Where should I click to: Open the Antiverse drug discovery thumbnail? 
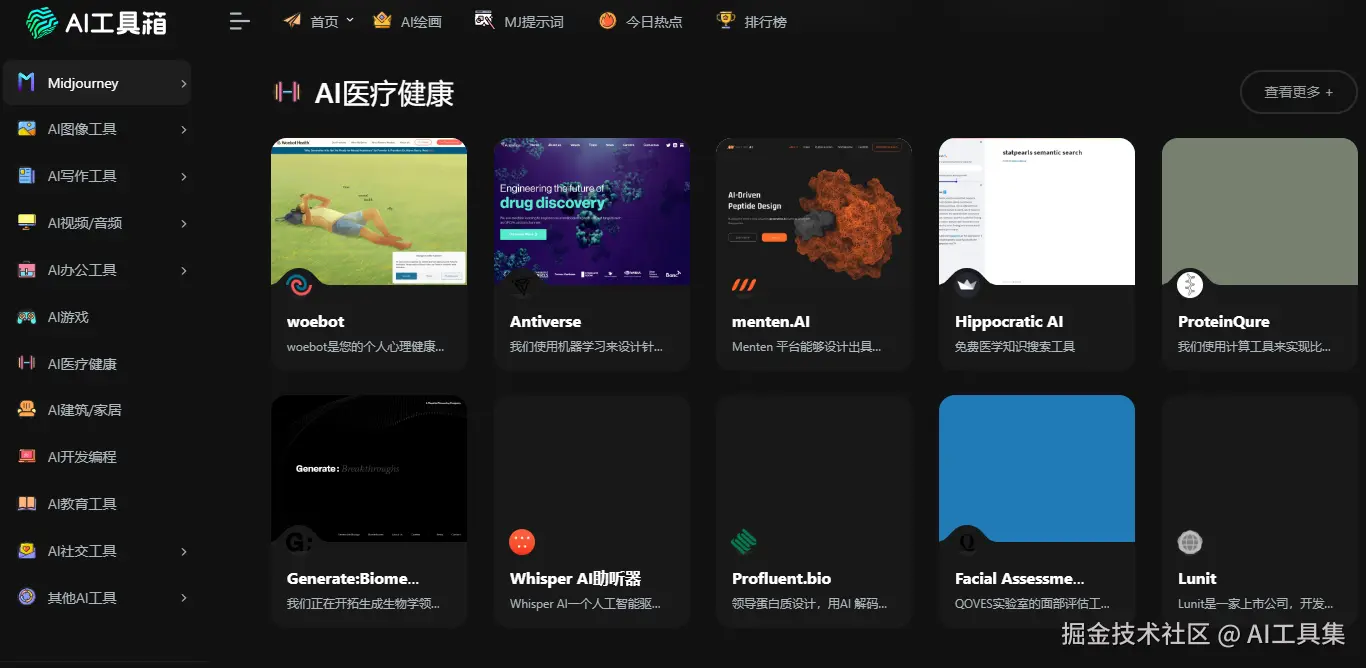[x=592, y=211]
